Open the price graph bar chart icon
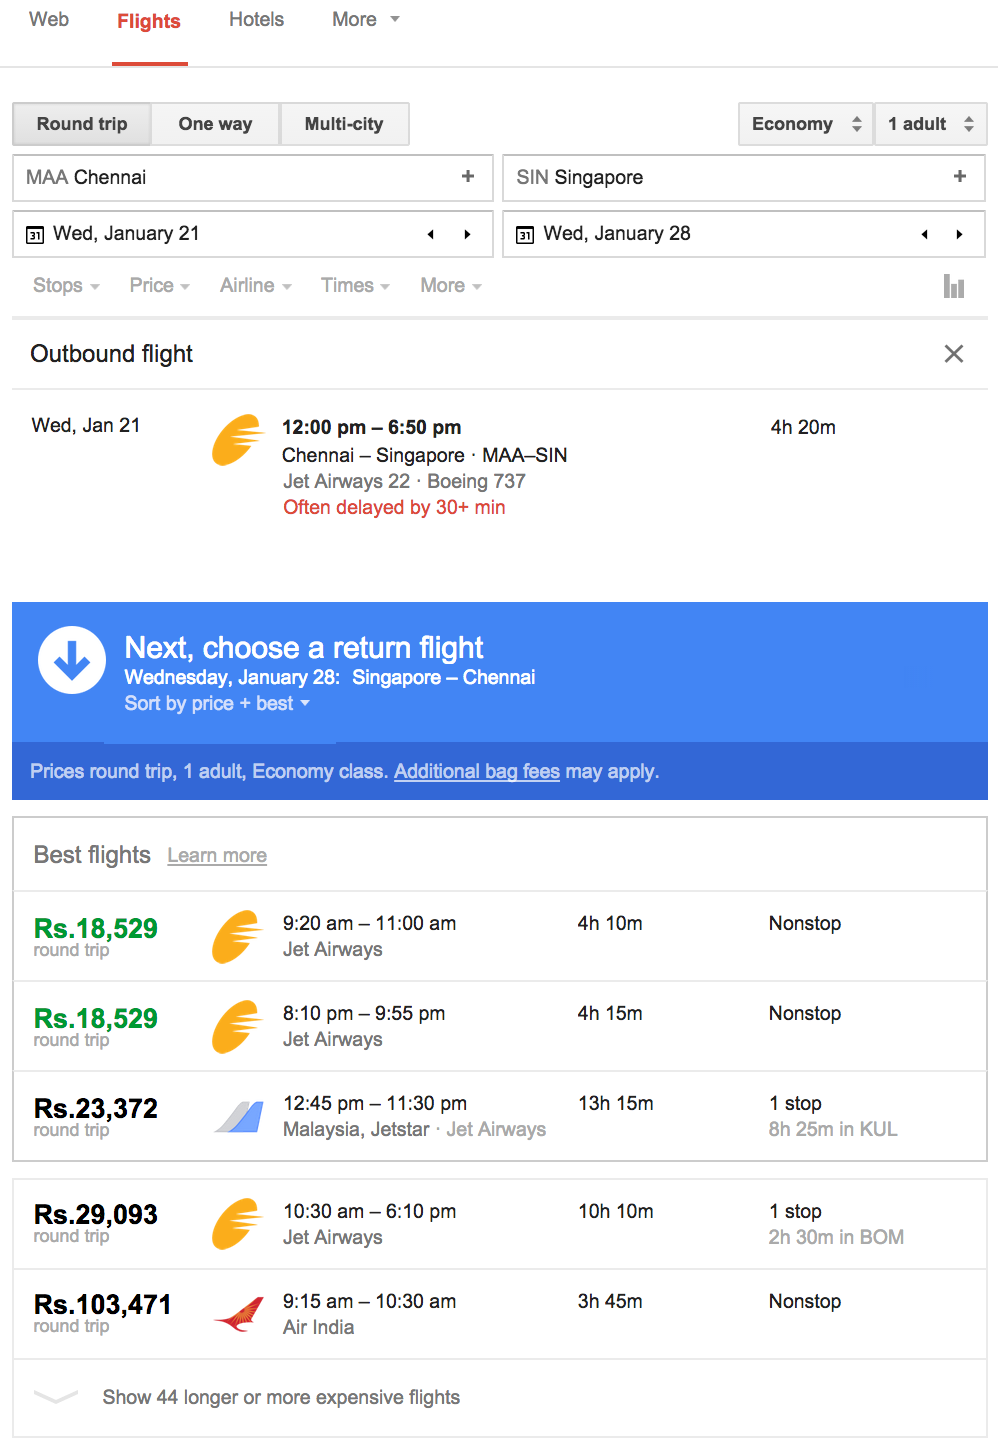This screenshot has height=1446, width=998. click(x=954, y=287)
